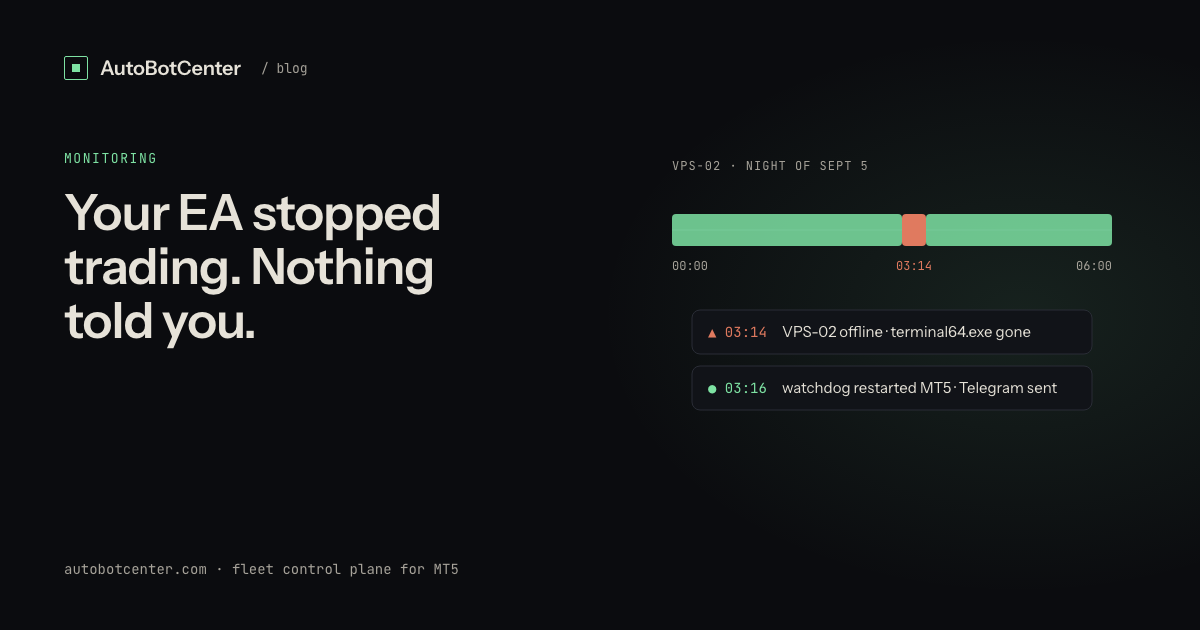Click the 03:14 timestamp in the offline alert

pos(746,332)
